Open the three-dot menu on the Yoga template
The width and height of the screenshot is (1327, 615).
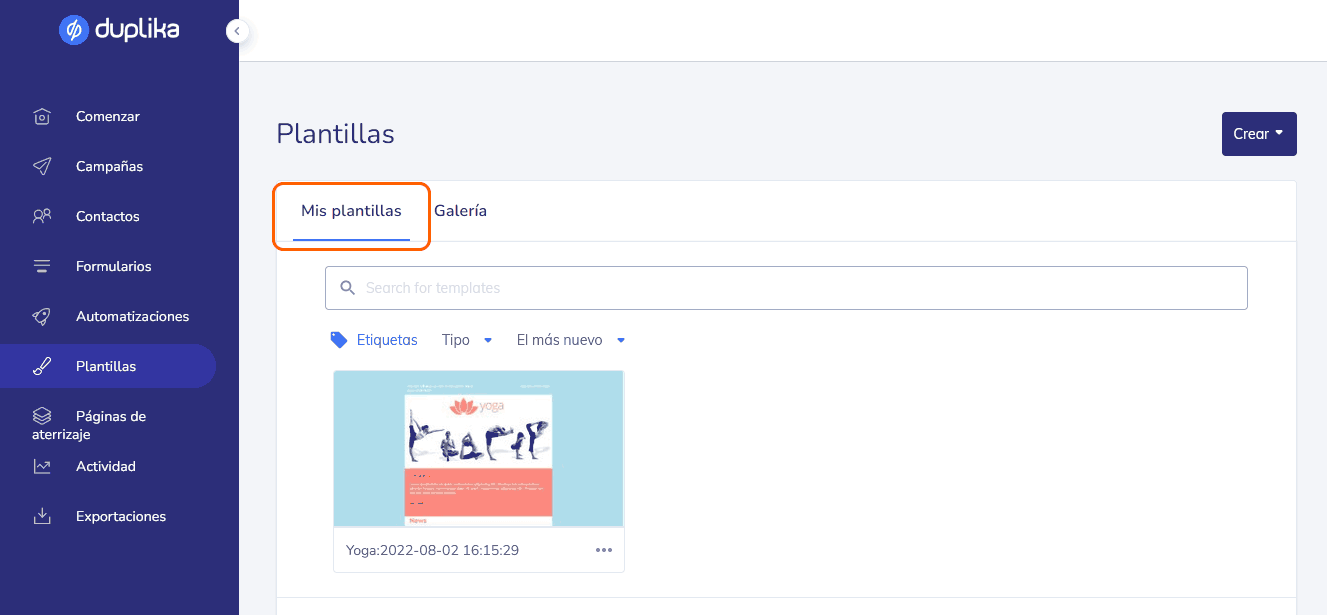[603, 550]
